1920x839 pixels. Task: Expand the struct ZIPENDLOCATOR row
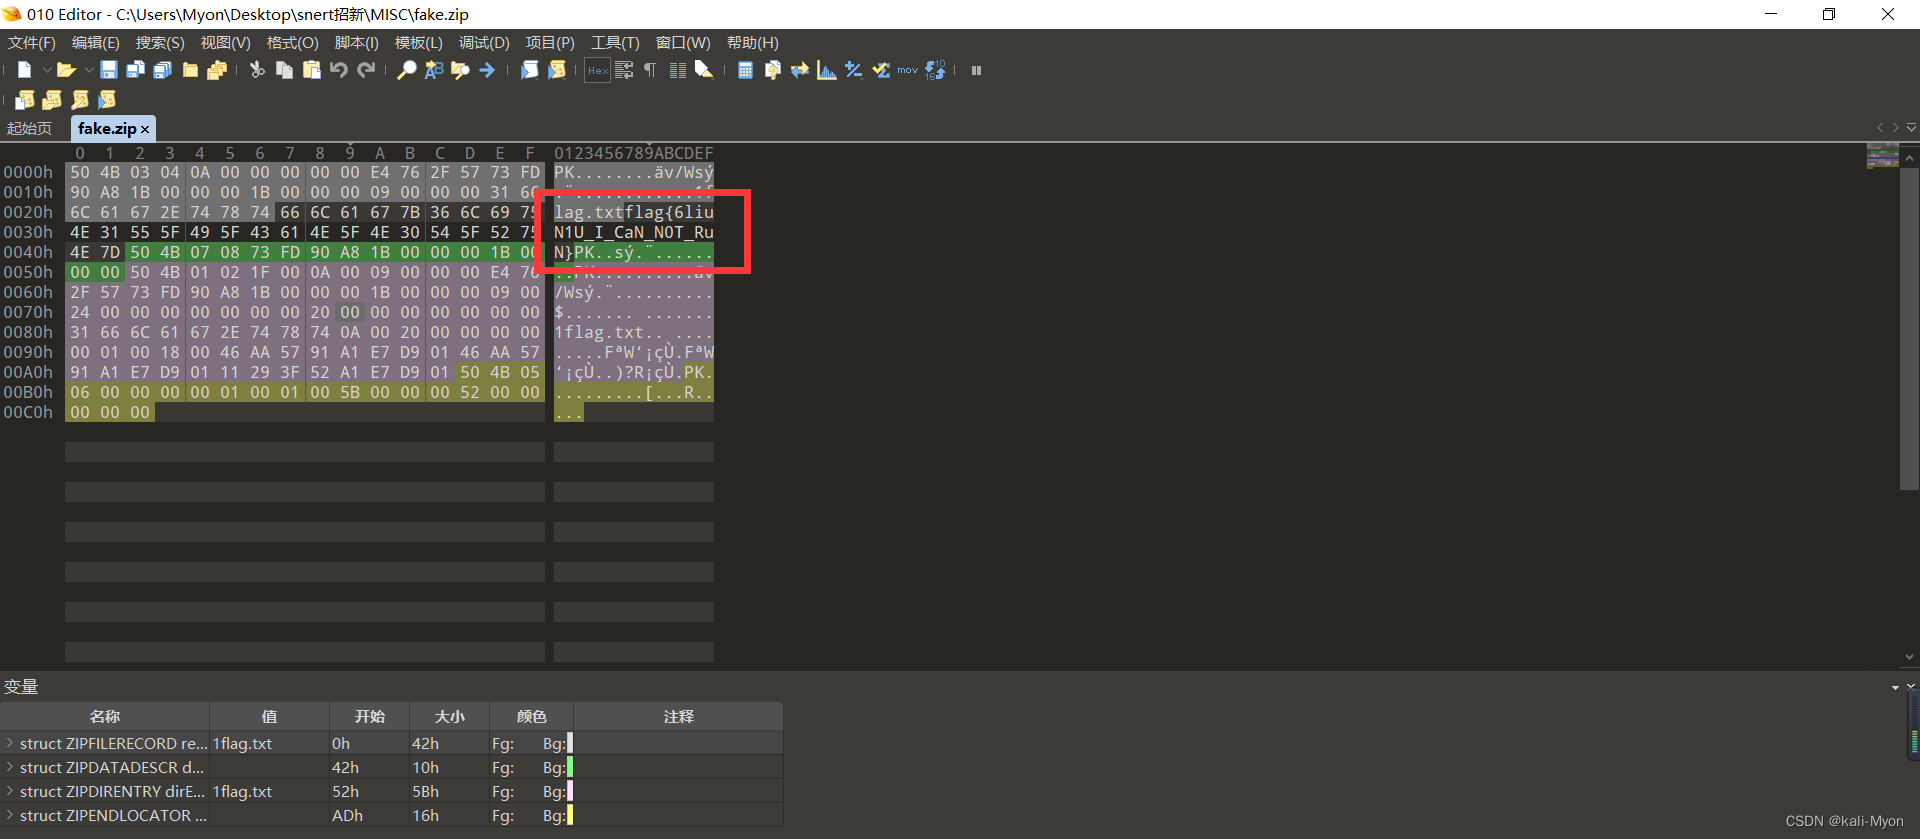point(10,815)
